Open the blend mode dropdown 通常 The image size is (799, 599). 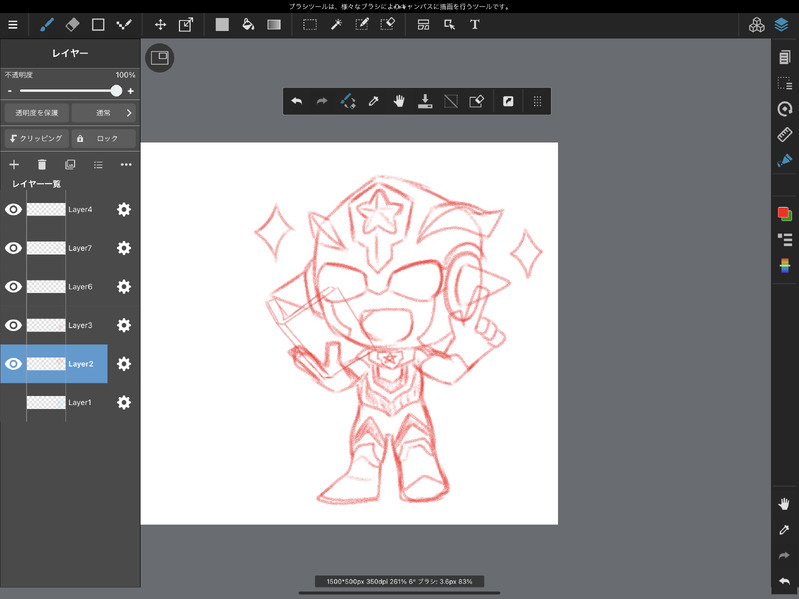104,113
